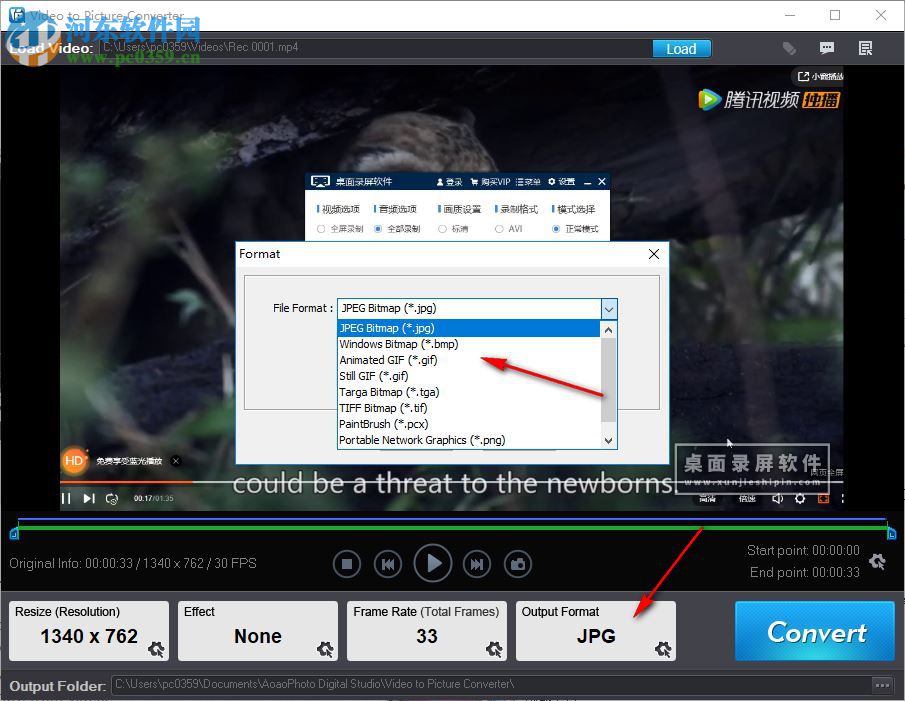Open the File Format dropdown in Format dialog

607,309
